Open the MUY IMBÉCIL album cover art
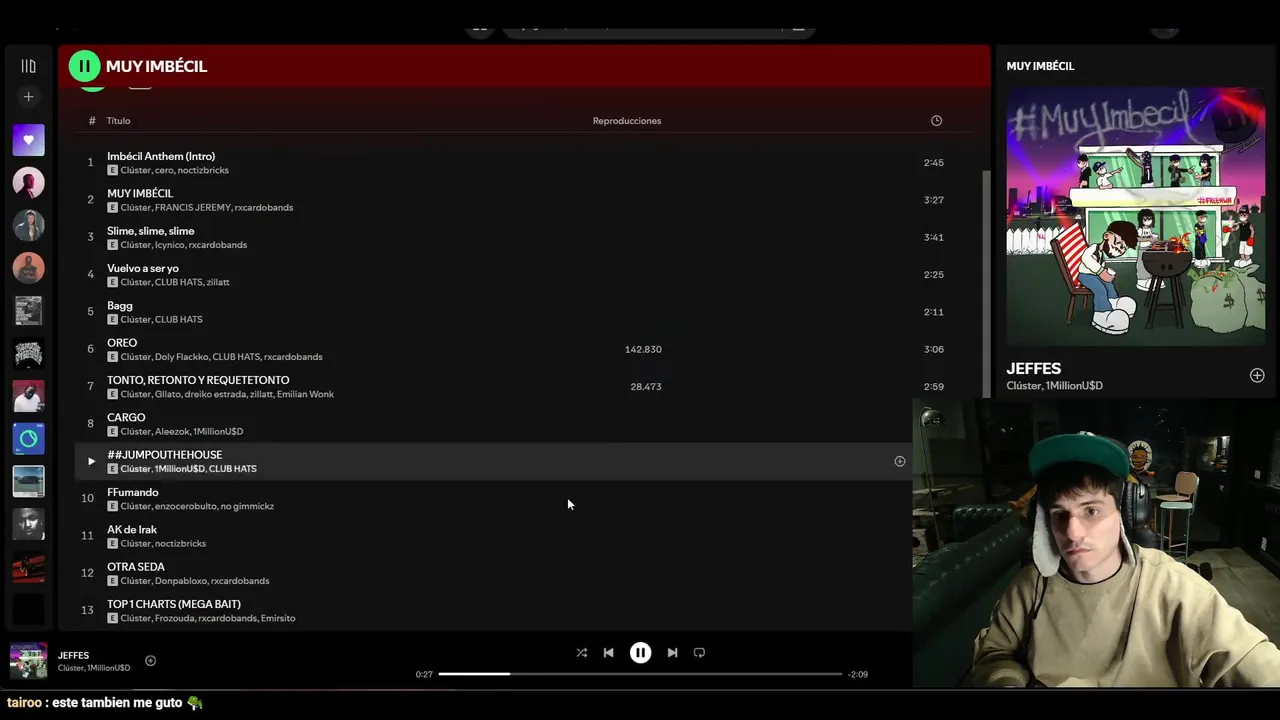The width and height of the screenshot is (1280, 720). 1135,217
